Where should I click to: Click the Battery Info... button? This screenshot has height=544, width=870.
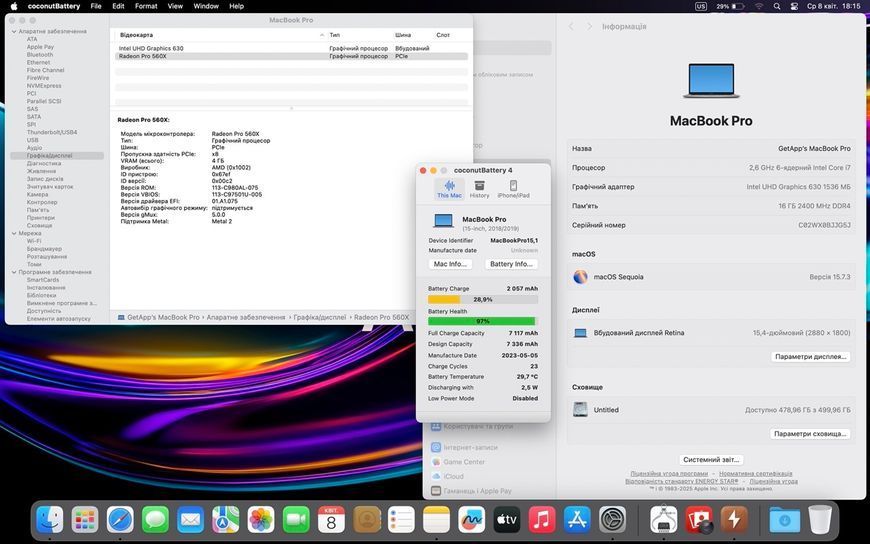click(x=512, y=264)
